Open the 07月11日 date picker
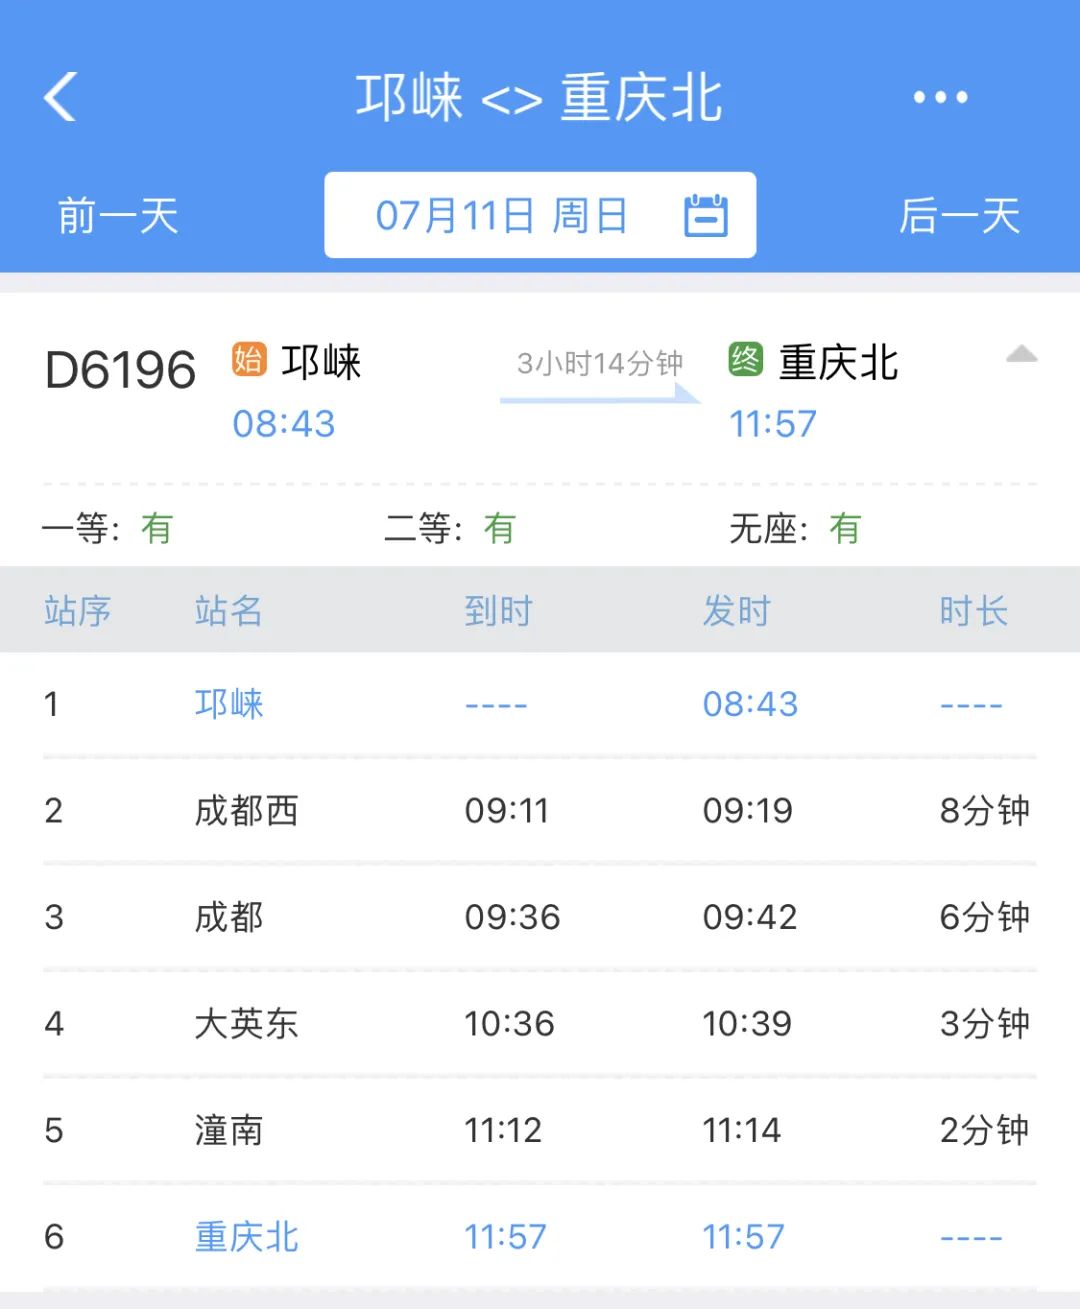This screenshot has width=1080, height=1309. tap(502, 216)
